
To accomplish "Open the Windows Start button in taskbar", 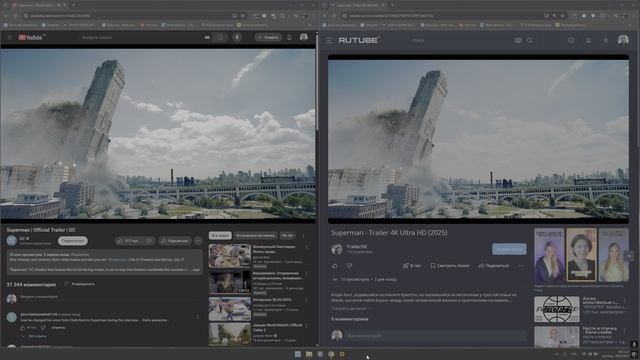I will click(x=298, y=354).
